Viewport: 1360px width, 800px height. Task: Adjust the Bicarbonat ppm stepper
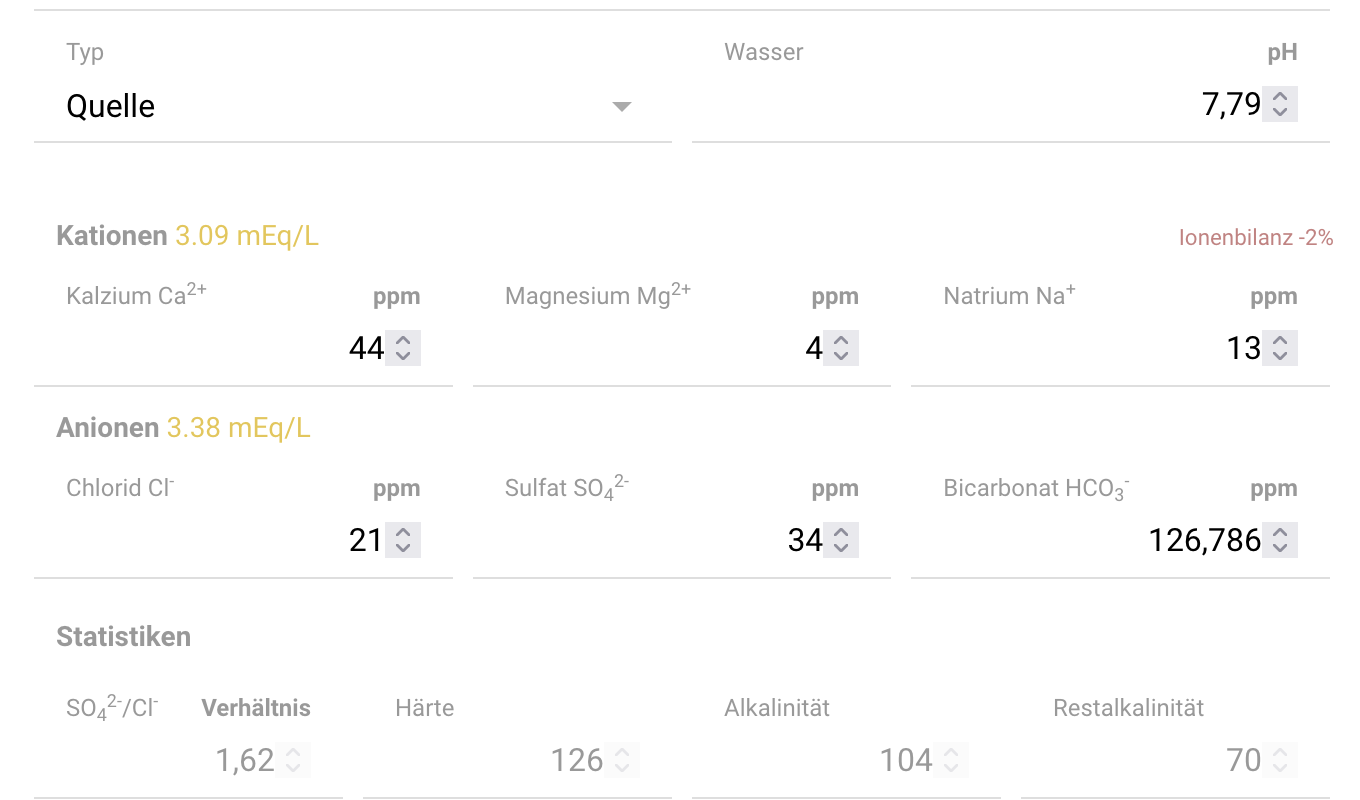[1280, 540]
